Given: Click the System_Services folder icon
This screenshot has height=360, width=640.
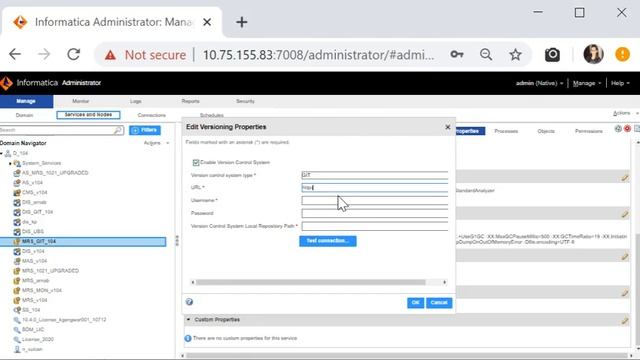Looking at the screenshot, I should (x=17, y=163).
